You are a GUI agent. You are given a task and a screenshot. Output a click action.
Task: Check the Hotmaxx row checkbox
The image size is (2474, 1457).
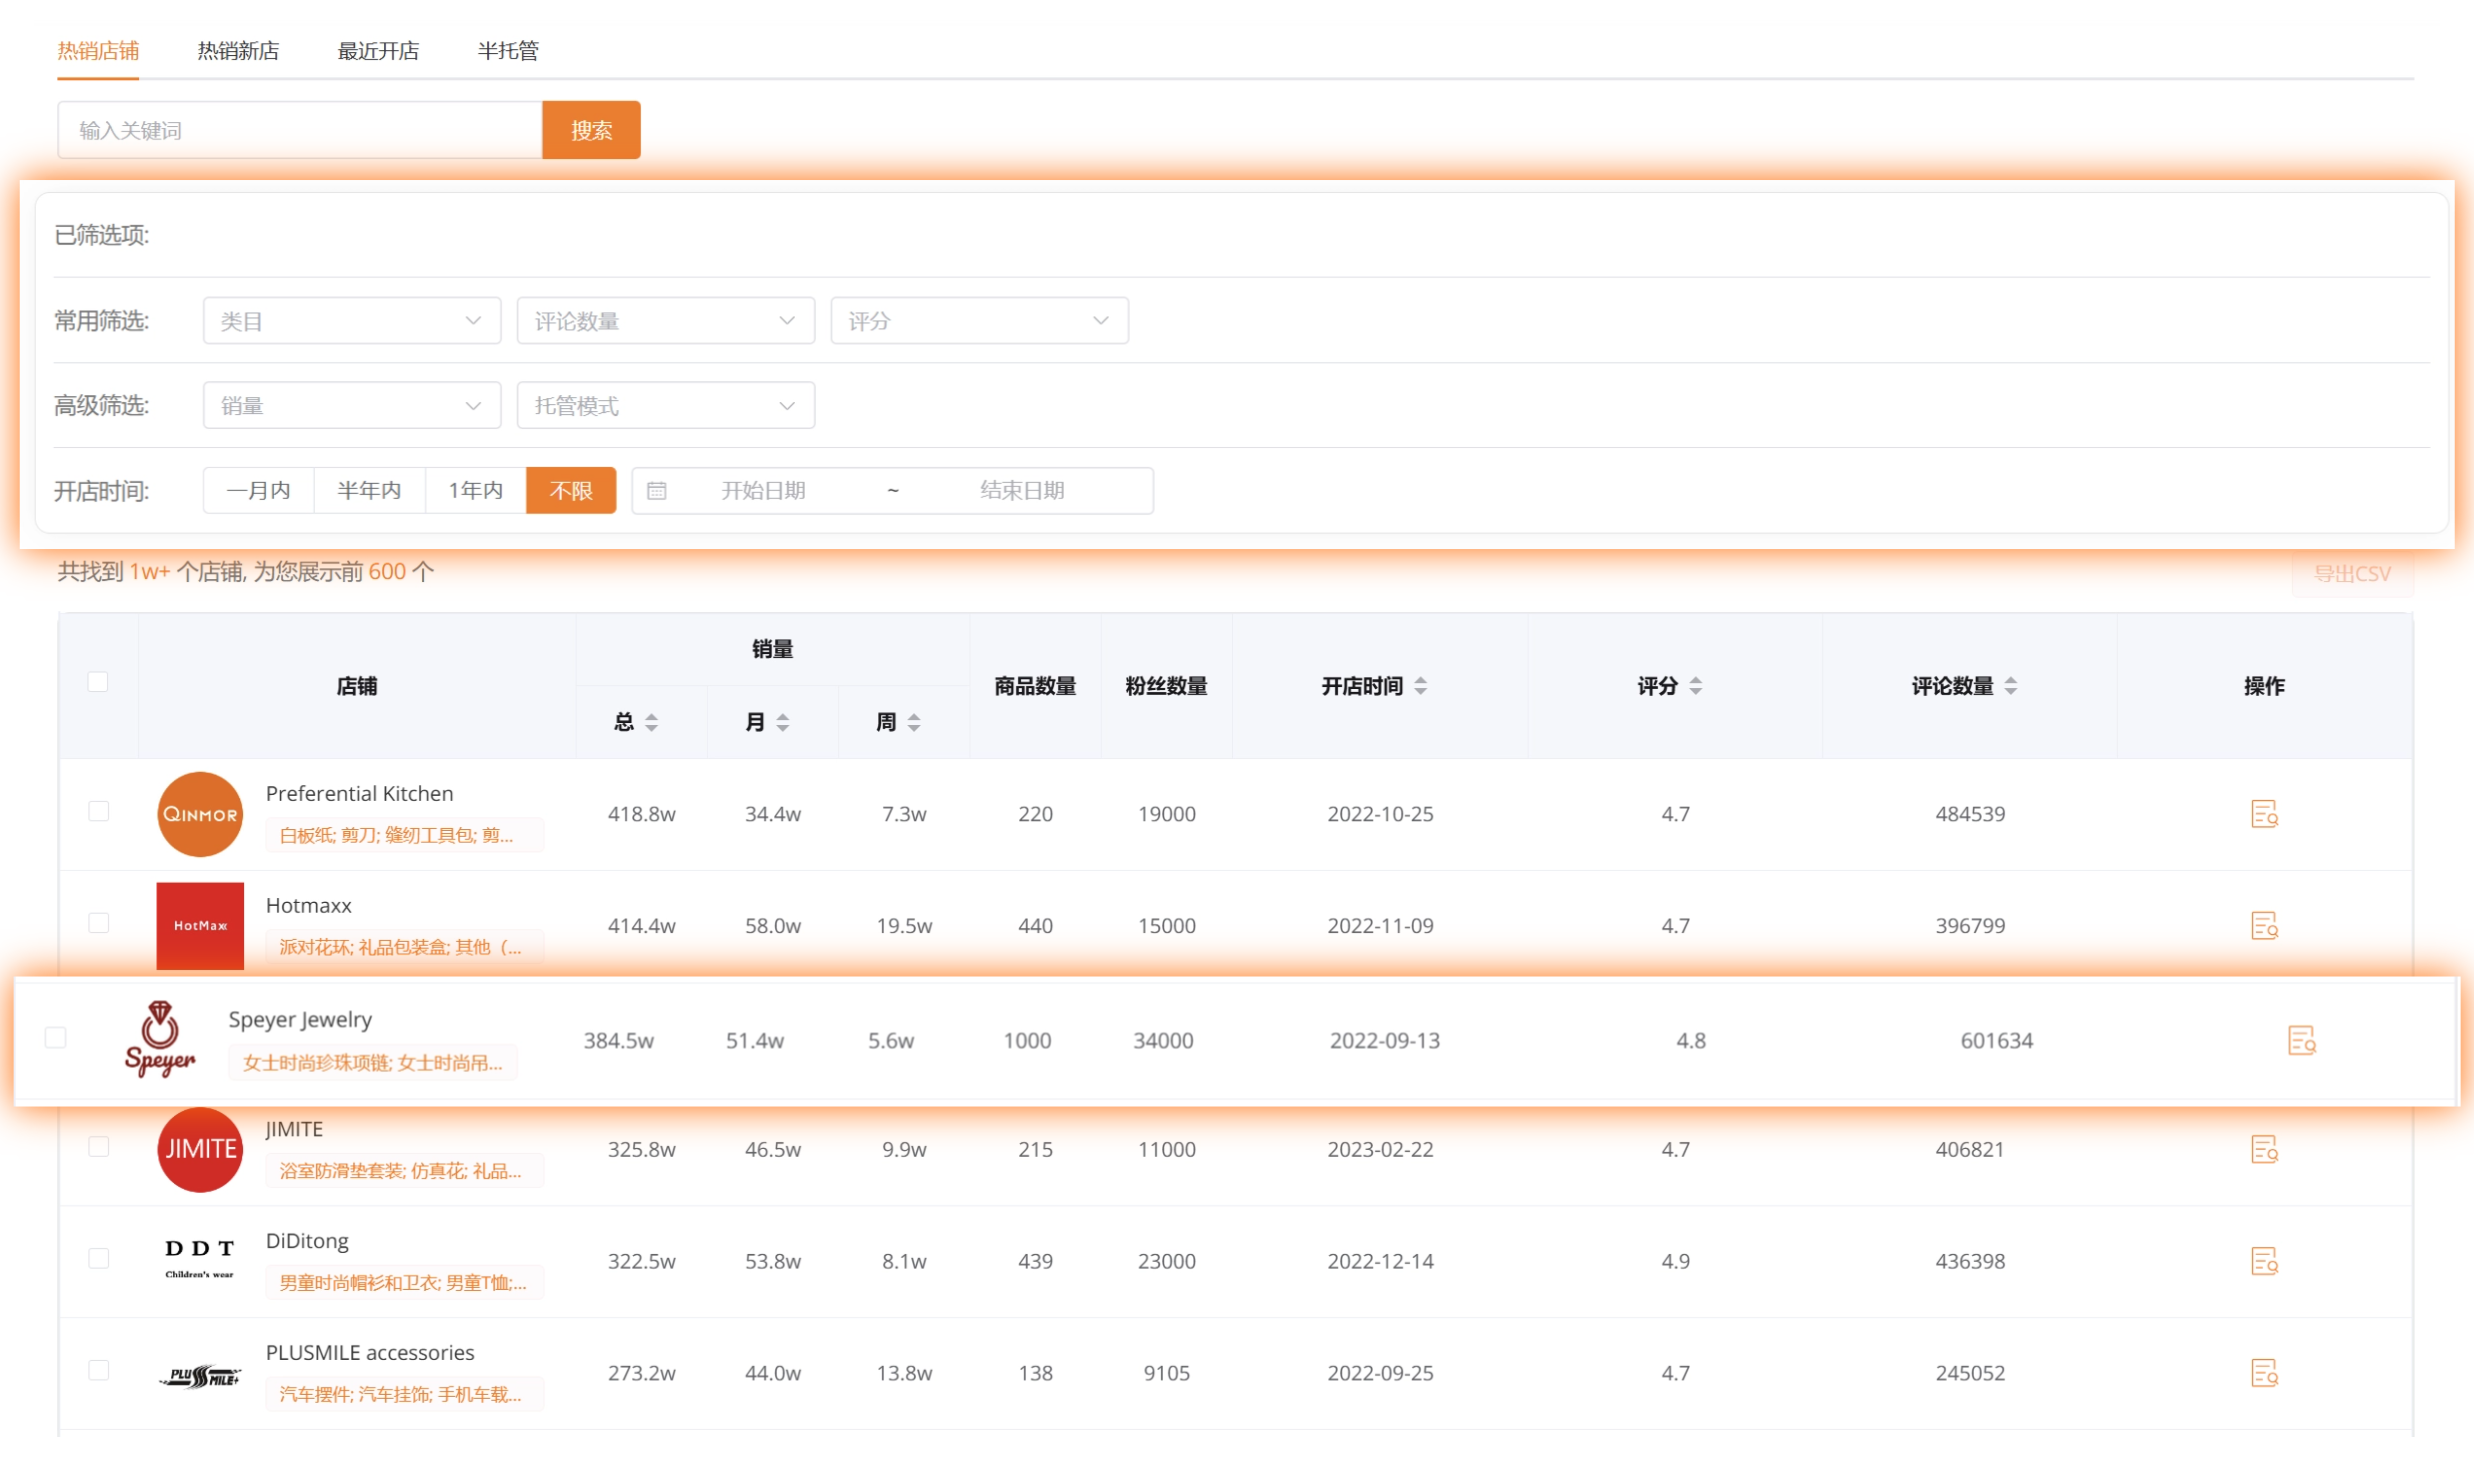click(x=98, y=923)
